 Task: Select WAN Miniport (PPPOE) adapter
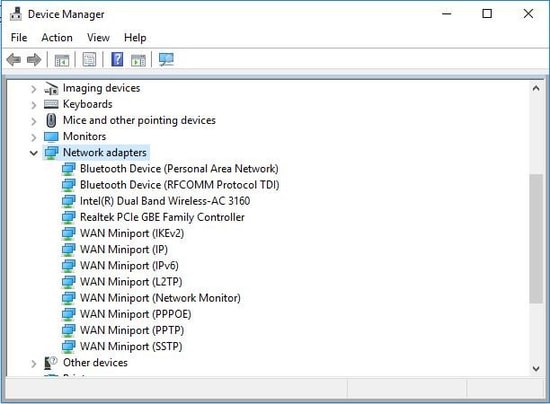(x=135, y=314)
